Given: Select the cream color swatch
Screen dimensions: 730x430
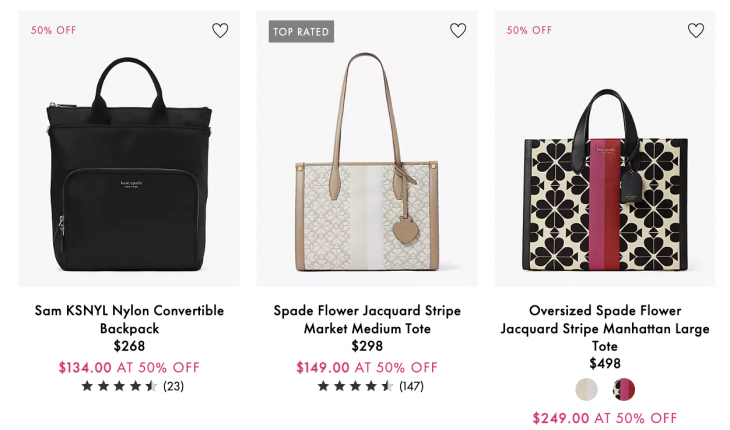Looking at the screenshot, I should tap(587, 389).
